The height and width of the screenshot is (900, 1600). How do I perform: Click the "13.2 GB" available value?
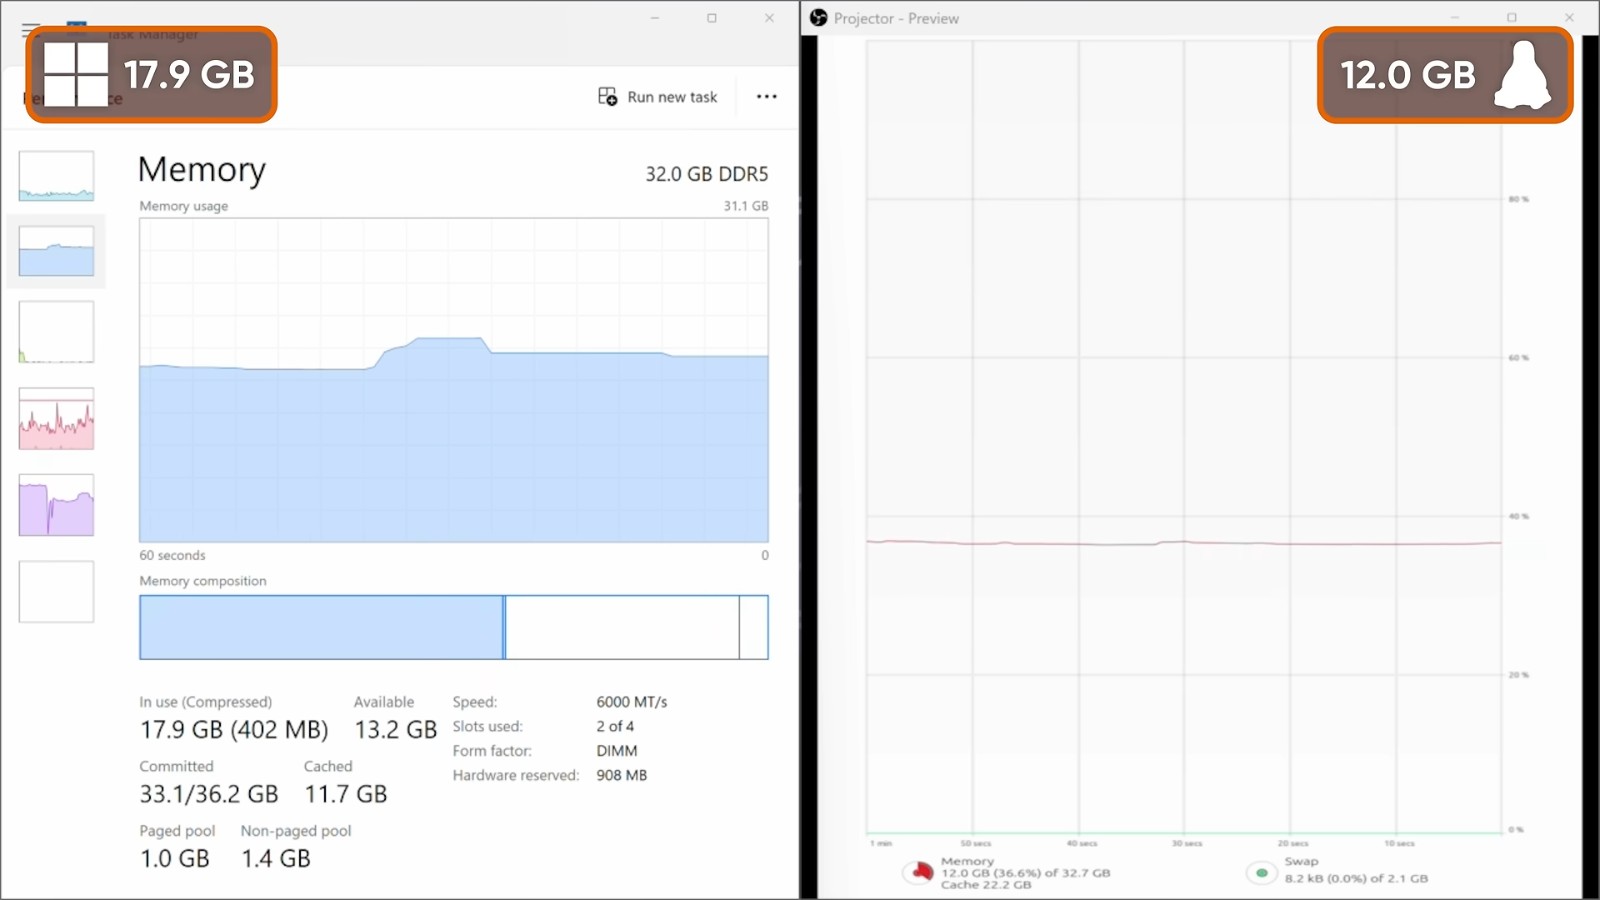396,730
